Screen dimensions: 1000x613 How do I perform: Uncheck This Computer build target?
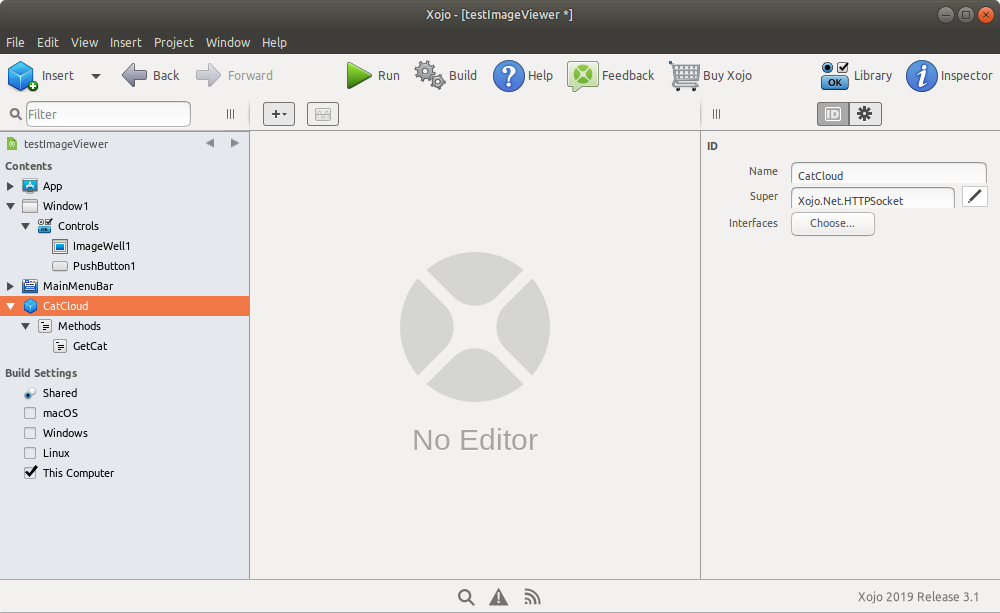[30, 473]
